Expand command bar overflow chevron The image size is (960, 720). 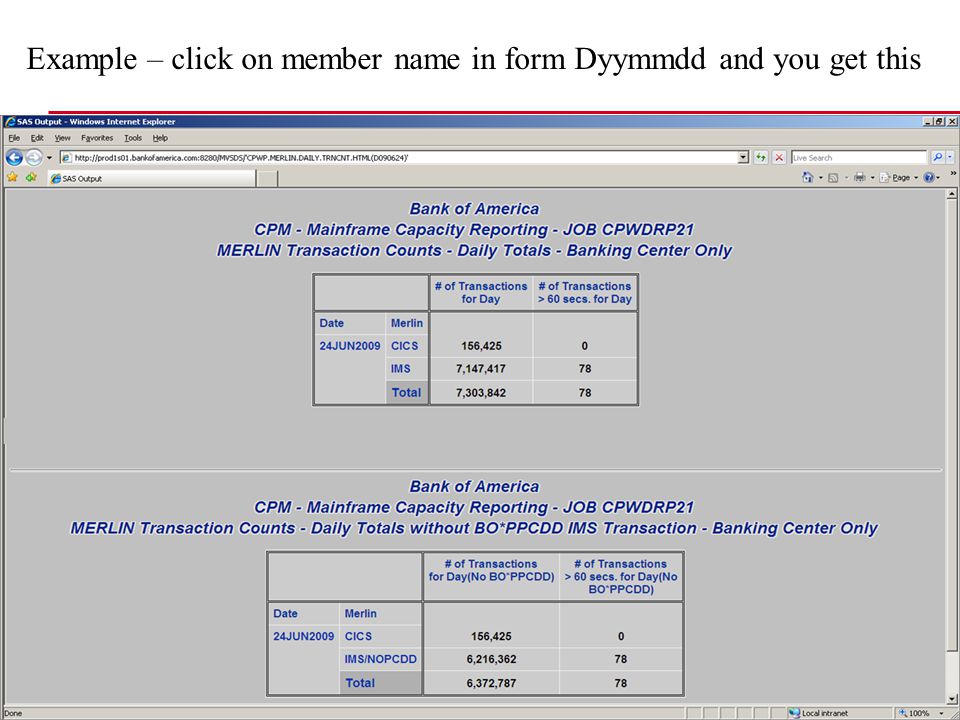pos(953,174)
